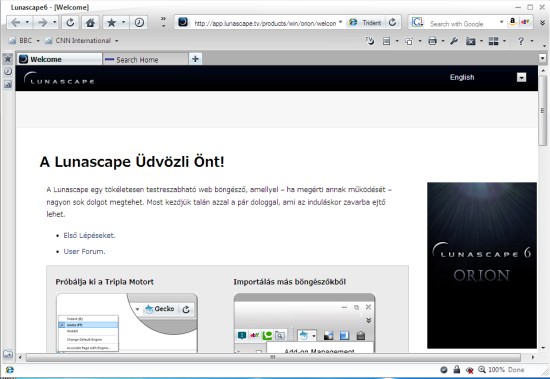Image resolution: width=550 pixels, height=379 pixels.
Task: Click the Lunascape logo in page header
Action: [x=59, y=78]
